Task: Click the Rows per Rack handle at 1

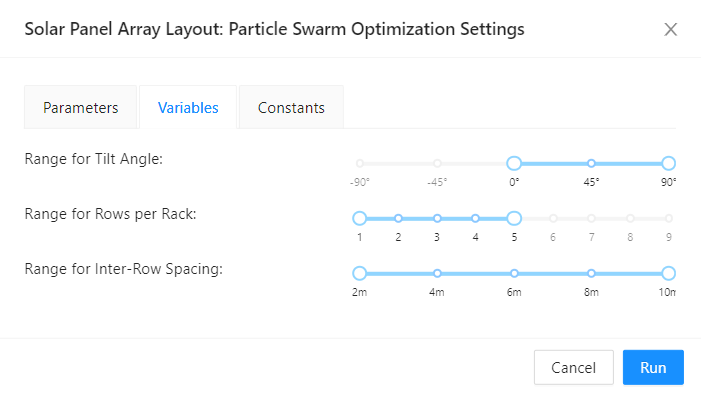Action: click(359, 218)
